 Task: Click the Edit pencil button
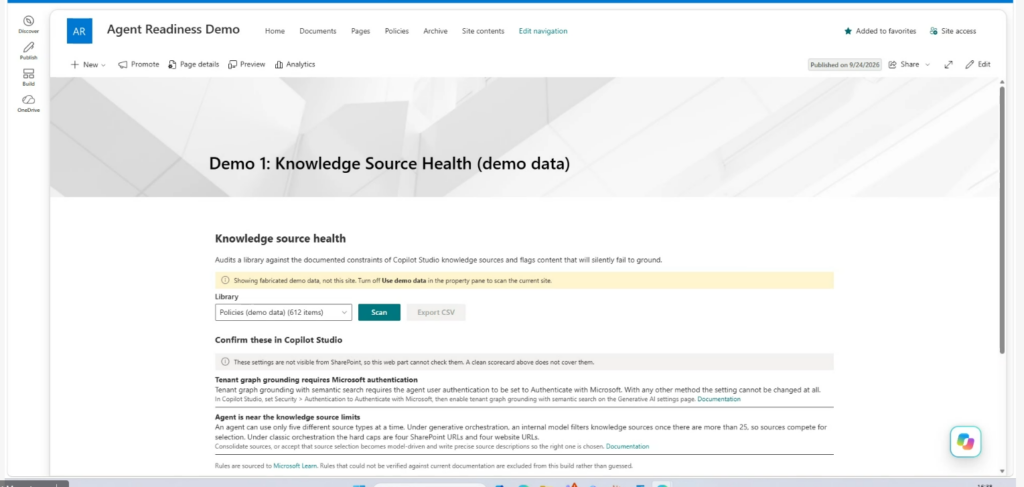pos(978,65)
